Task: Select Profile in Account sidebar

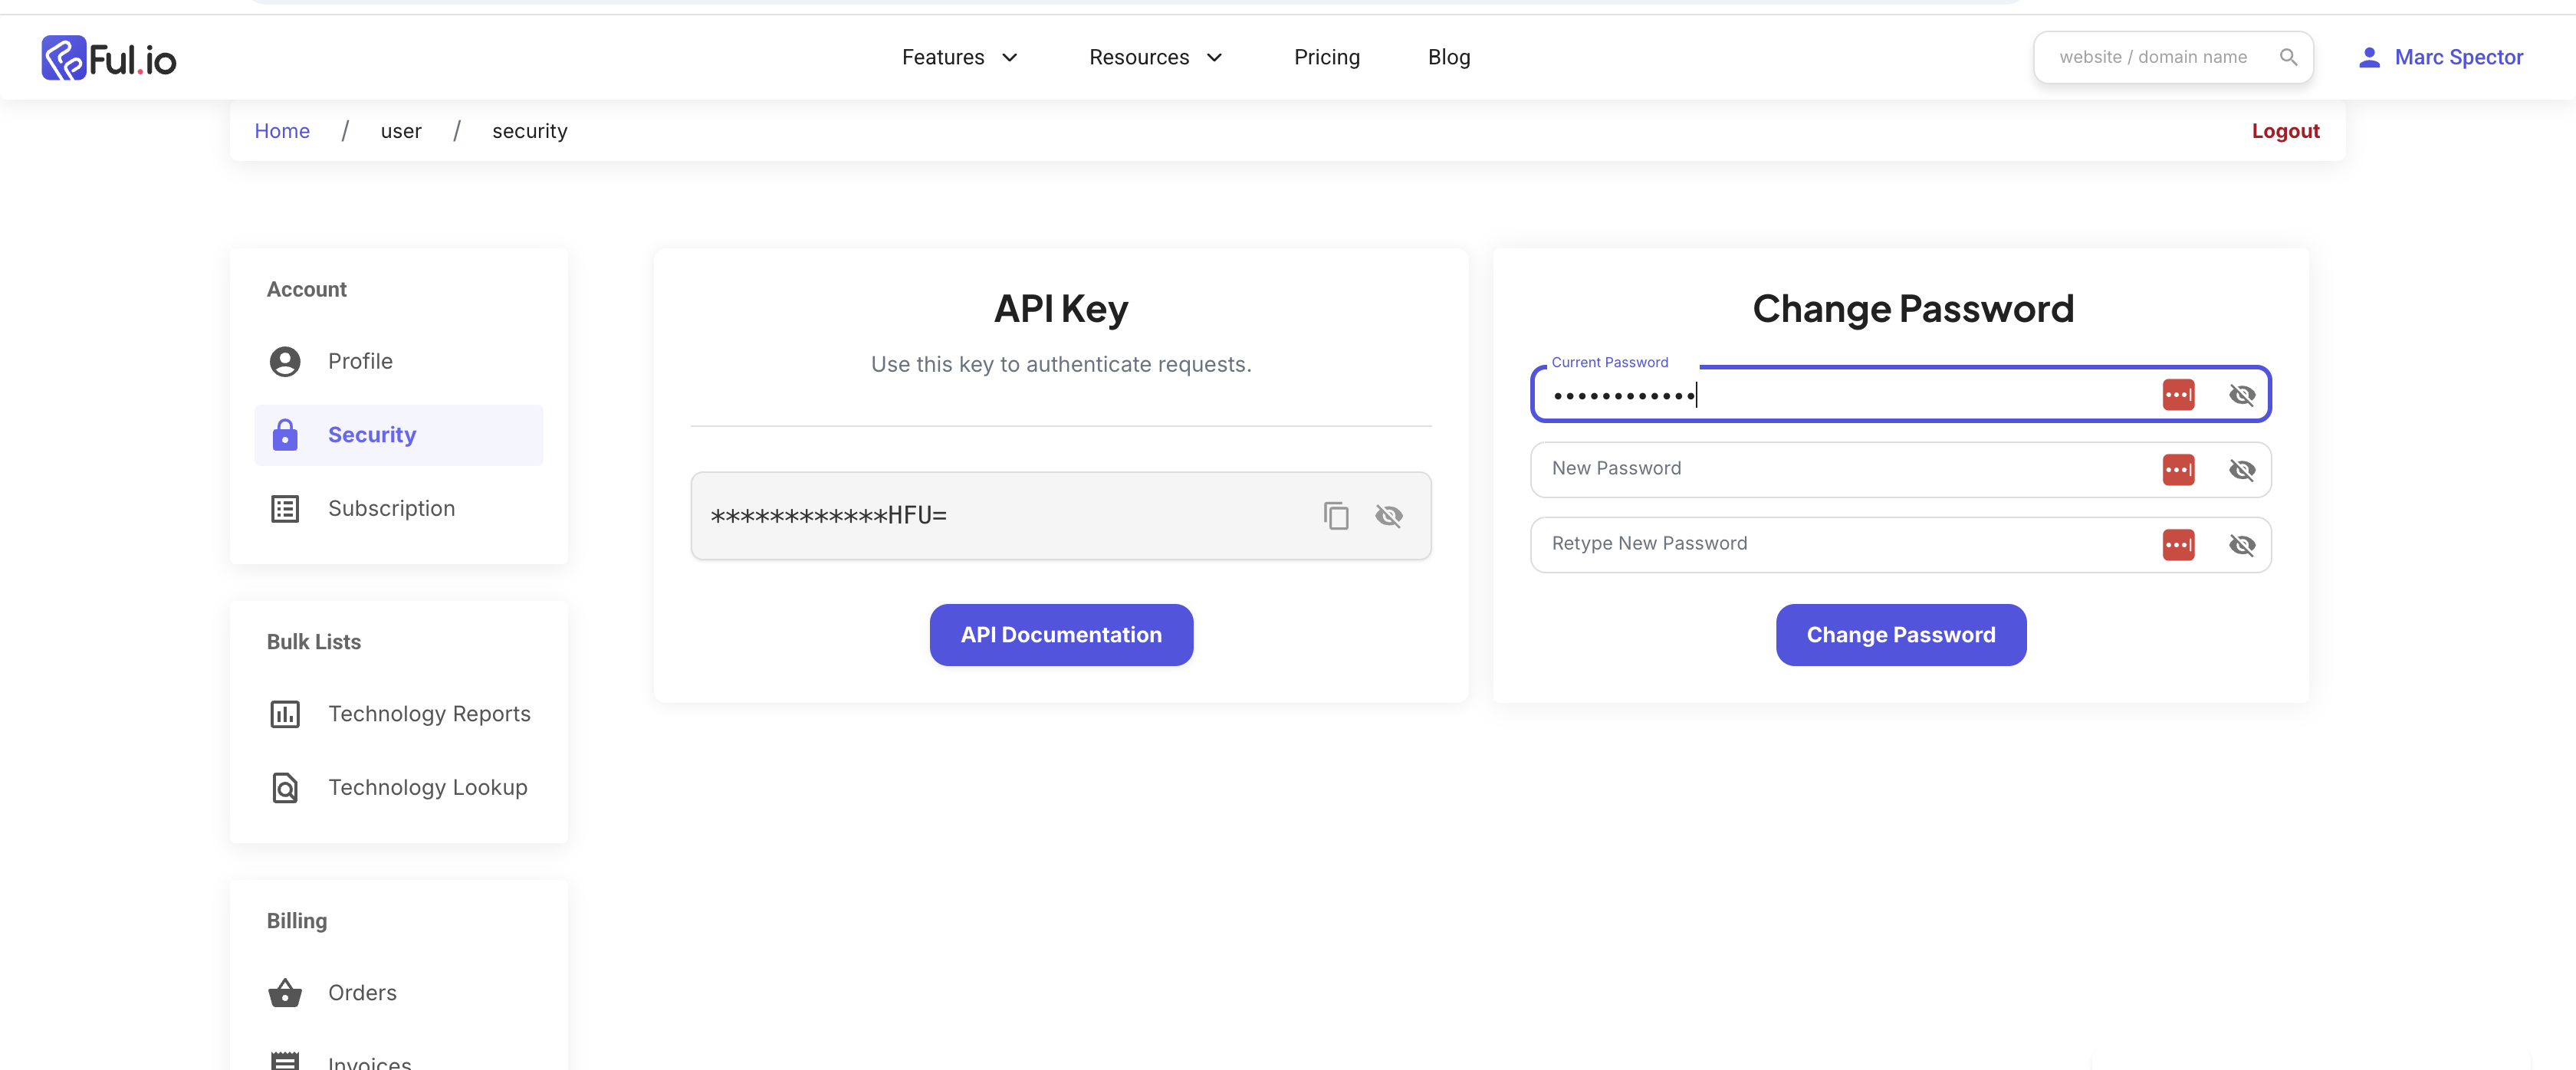Action: (399, 361)
